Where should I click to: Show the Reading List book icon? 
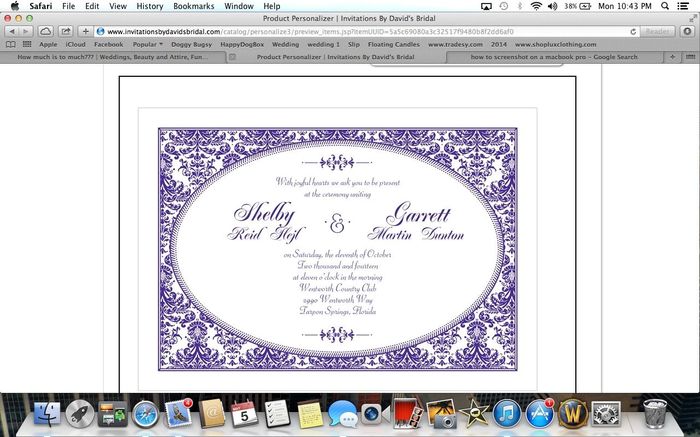pyautogui.click(x=10, y=44)
